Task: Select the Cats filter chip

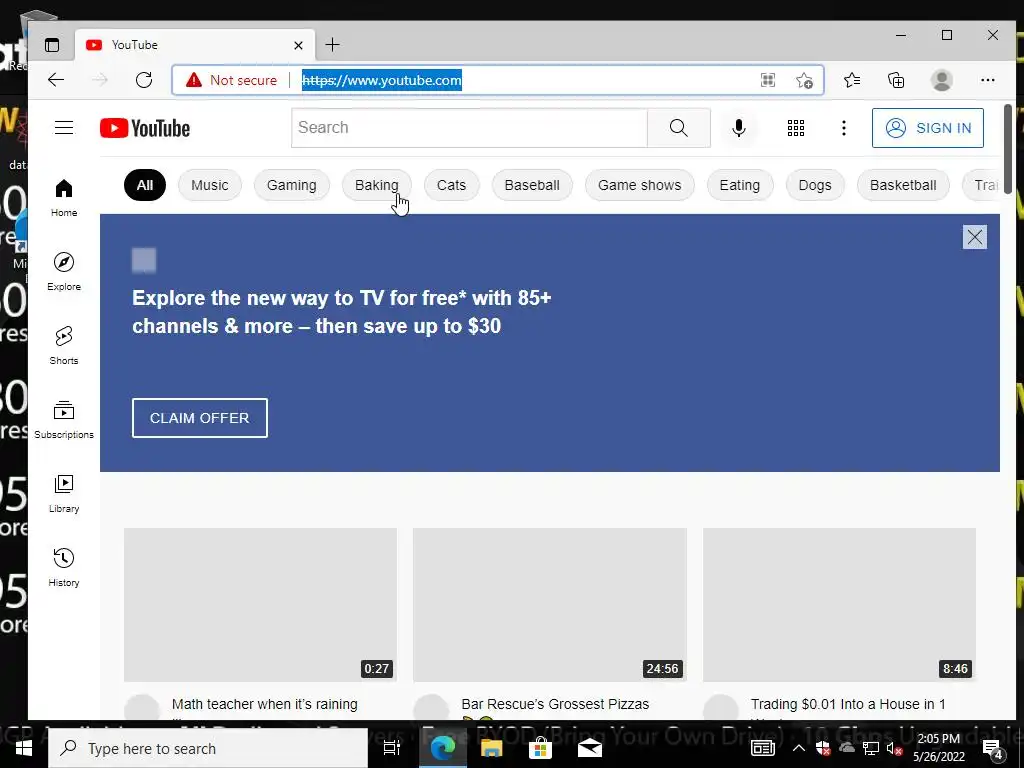Action: coord(451,185)
